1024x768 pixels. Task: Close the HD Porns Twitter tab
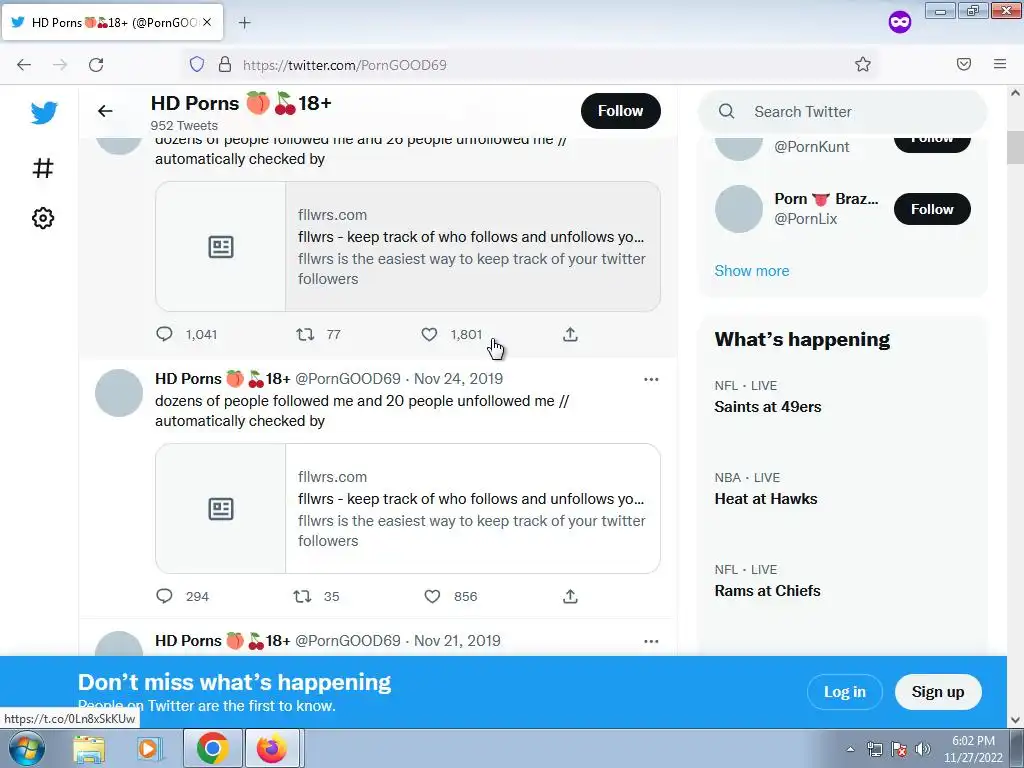[x=207, y=22]
